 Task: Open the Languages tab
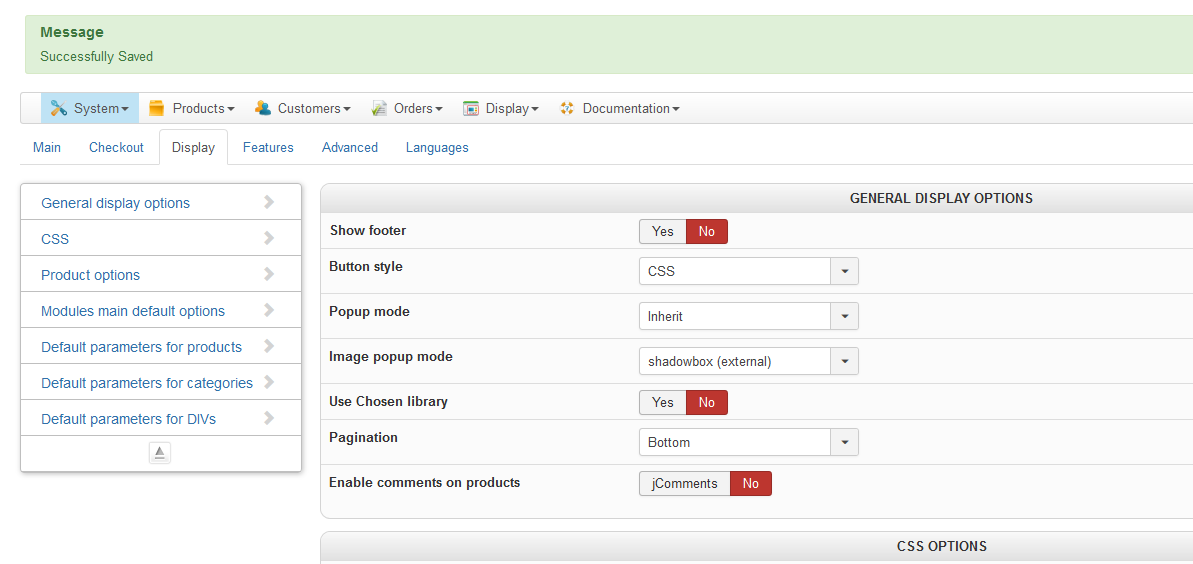437,147
